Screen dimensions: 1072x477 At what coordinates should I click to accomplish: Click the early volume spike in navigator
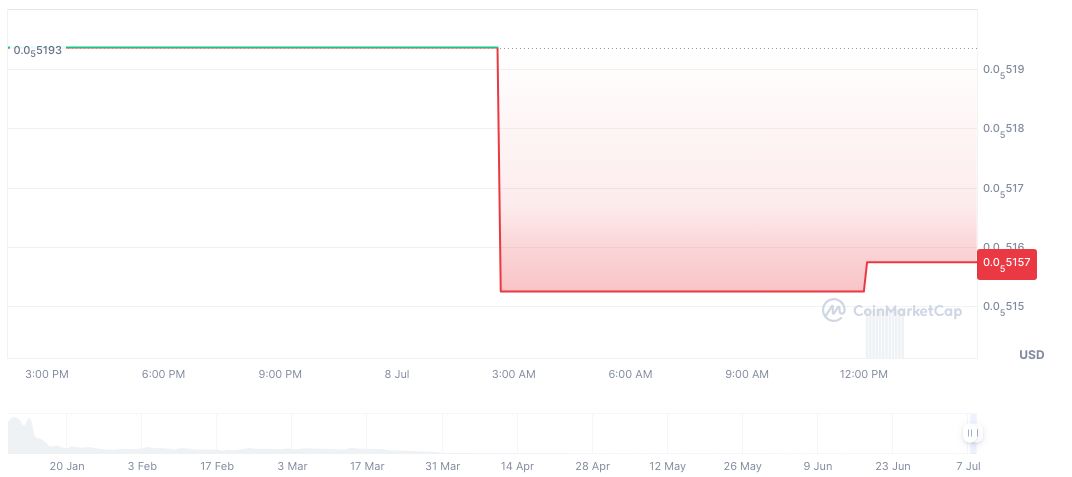coord(28,432)
